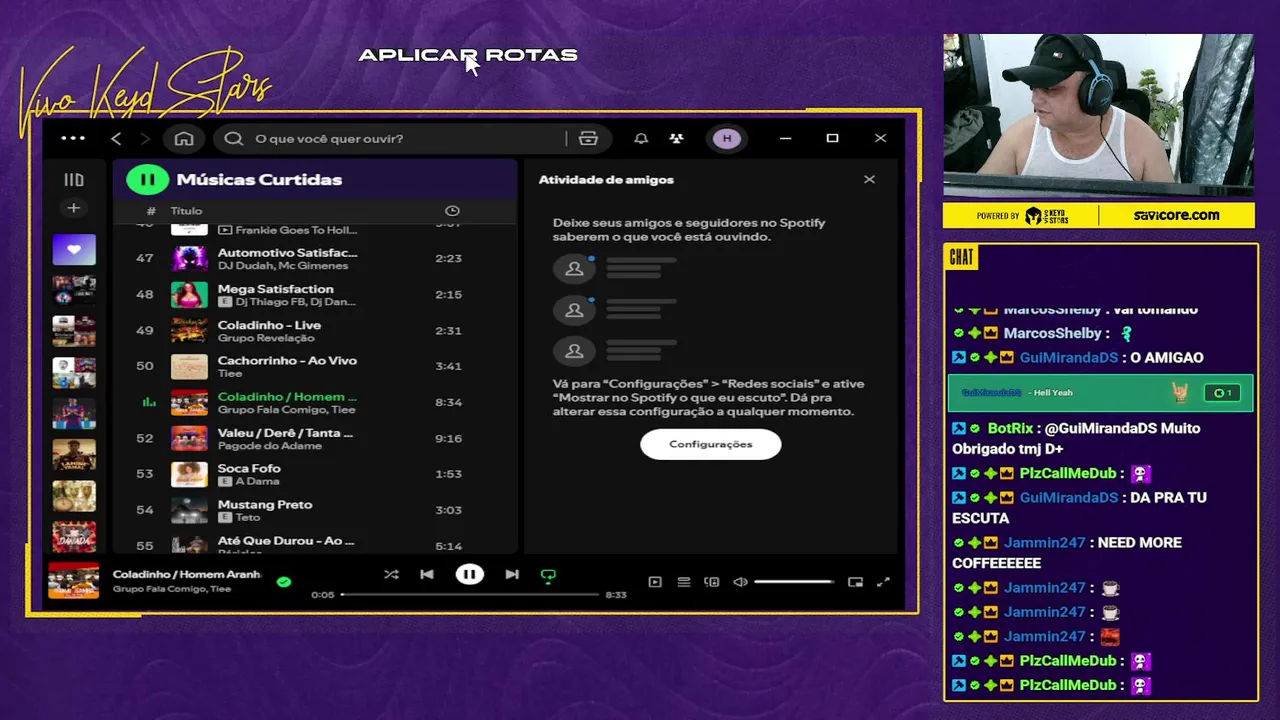1280x720 pixels.
Task: Open the Browse icon in search bar
Action: pos(588,138)
